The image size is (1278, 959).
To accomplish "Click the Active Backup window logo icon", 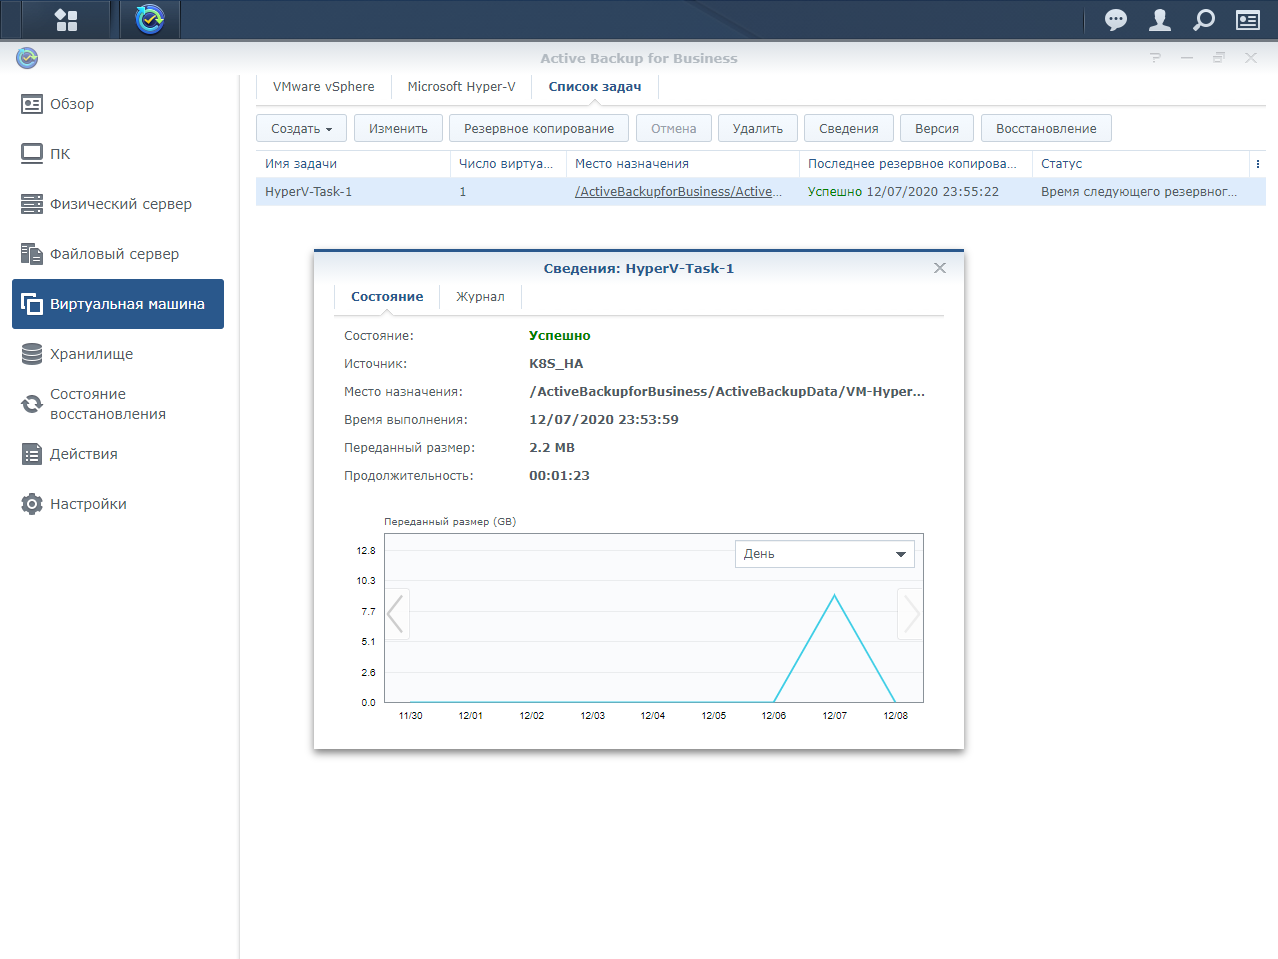I will [27, 58].
